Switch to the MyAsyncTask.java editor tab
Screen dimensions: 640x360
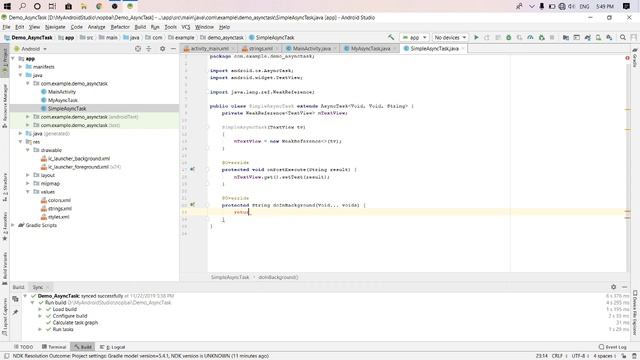pyautogui.click(x=370, y=48)
